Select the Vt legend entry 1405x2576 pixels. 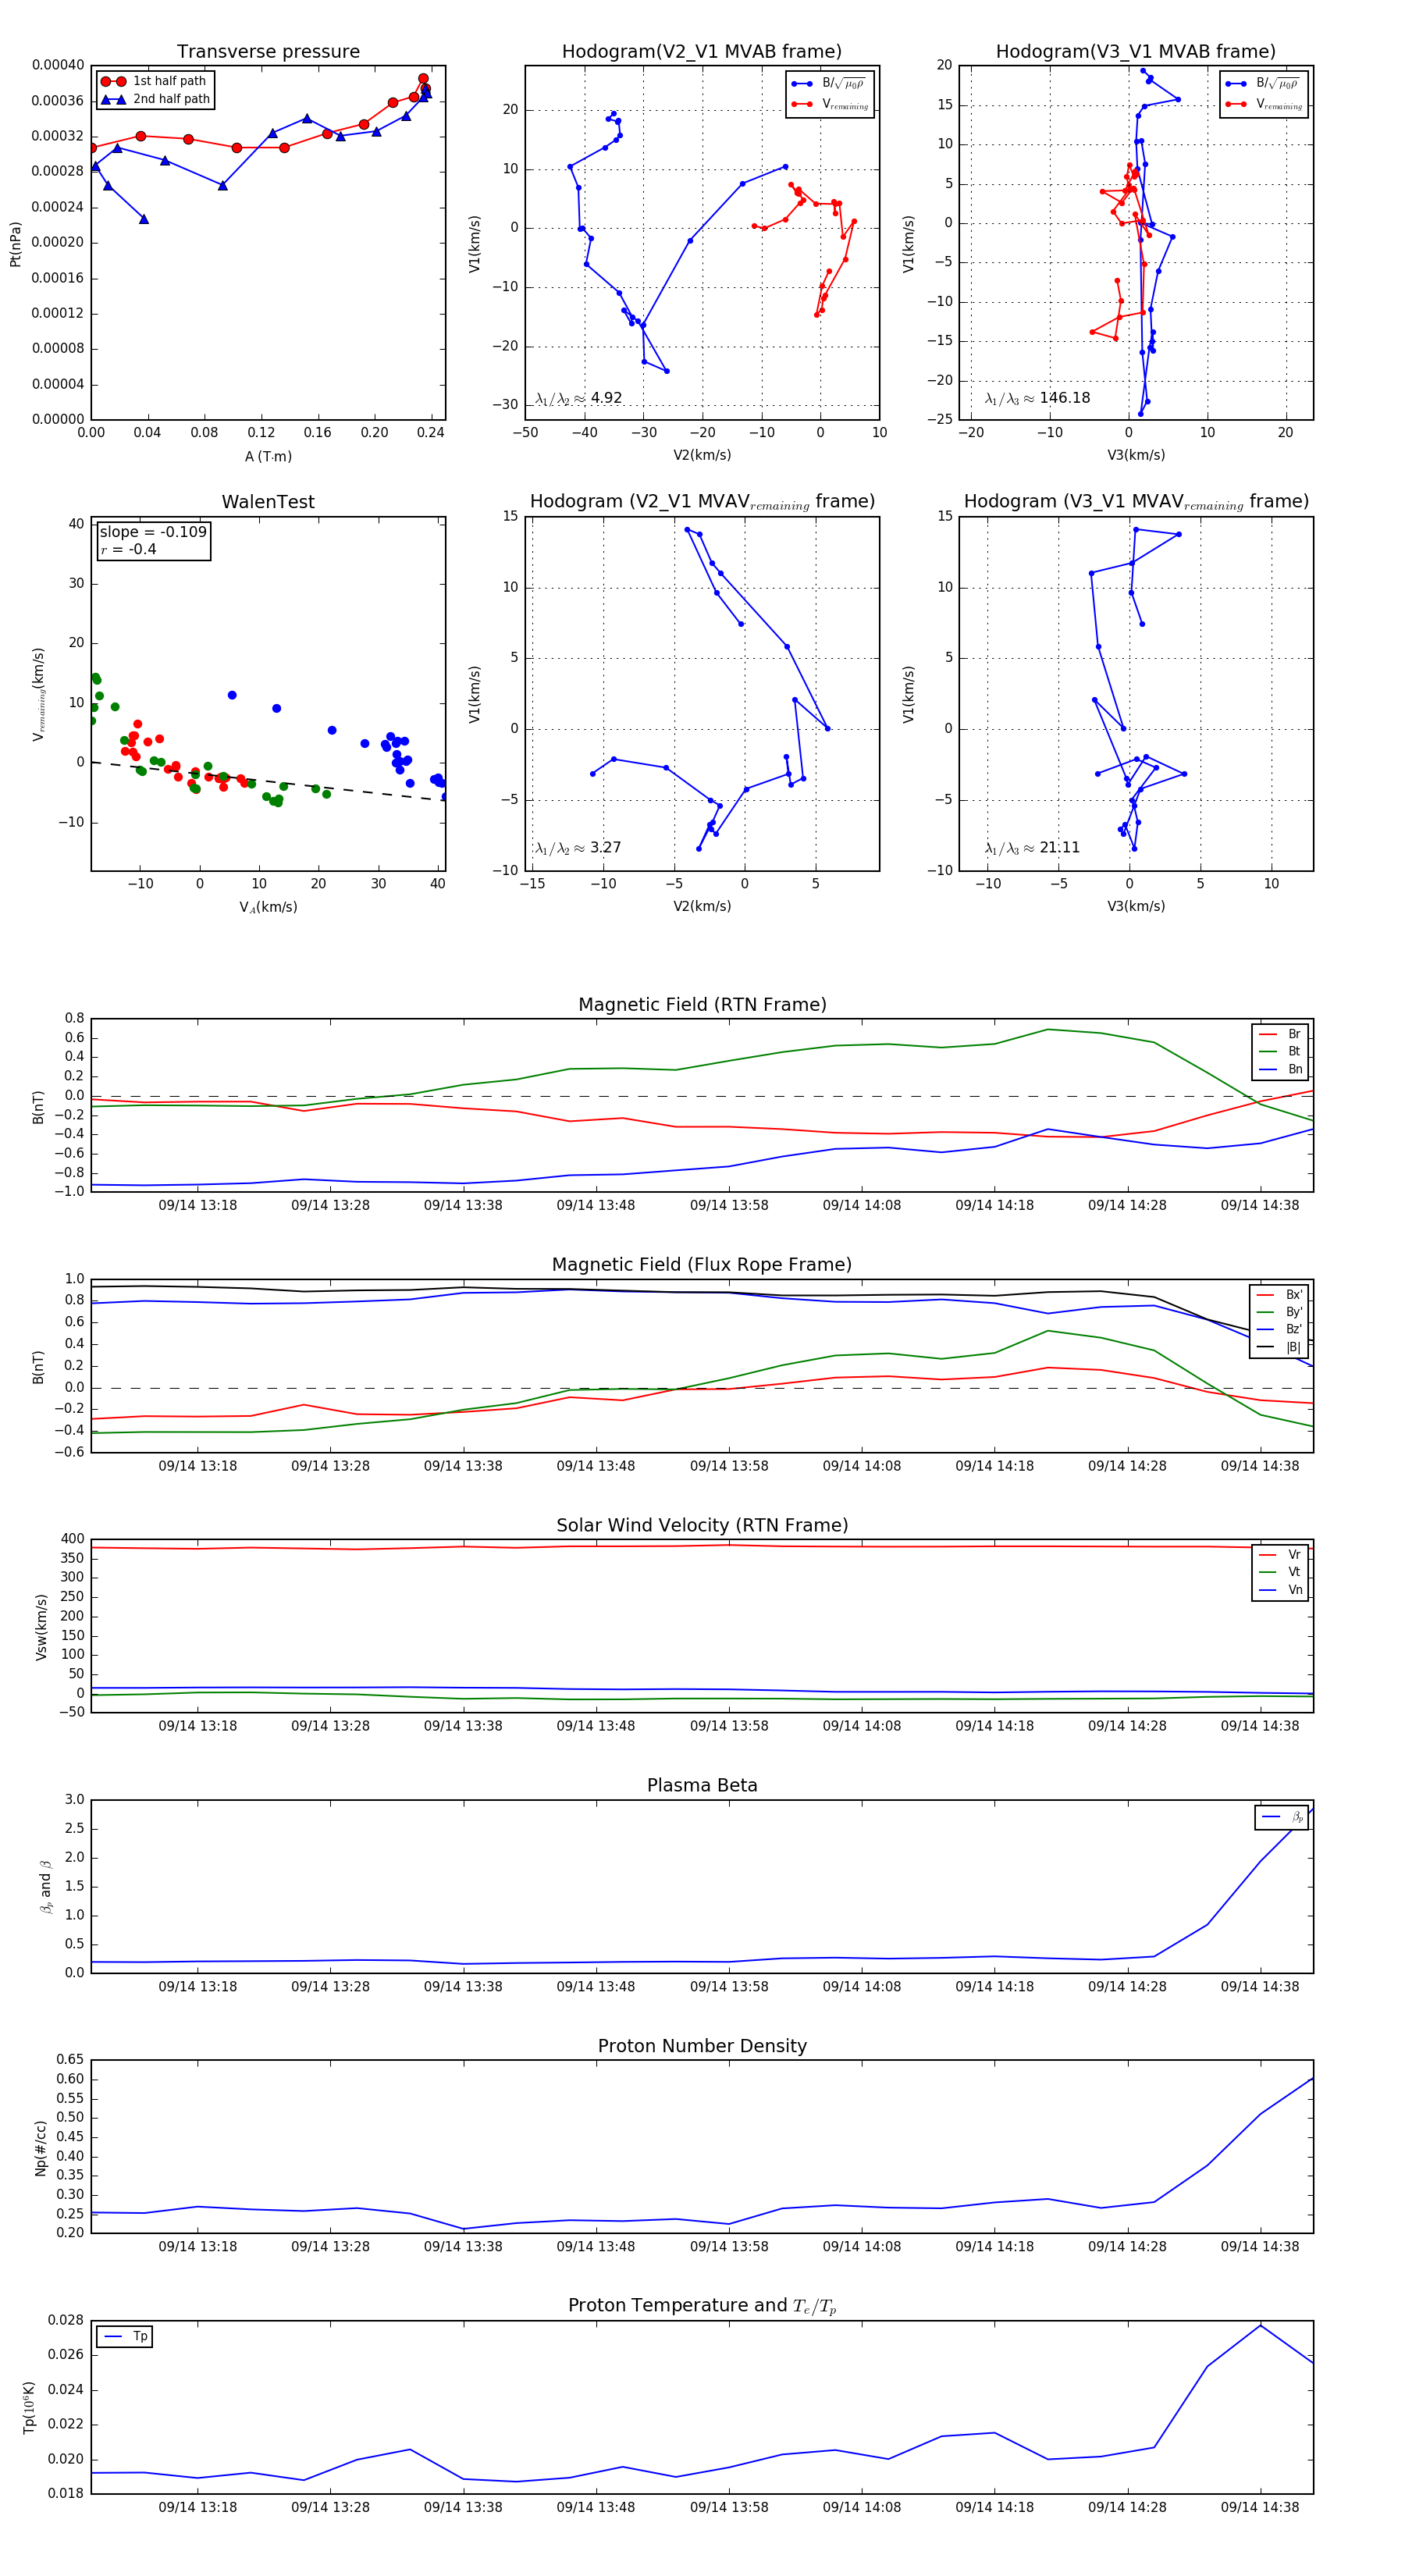click(1281, 1572)
